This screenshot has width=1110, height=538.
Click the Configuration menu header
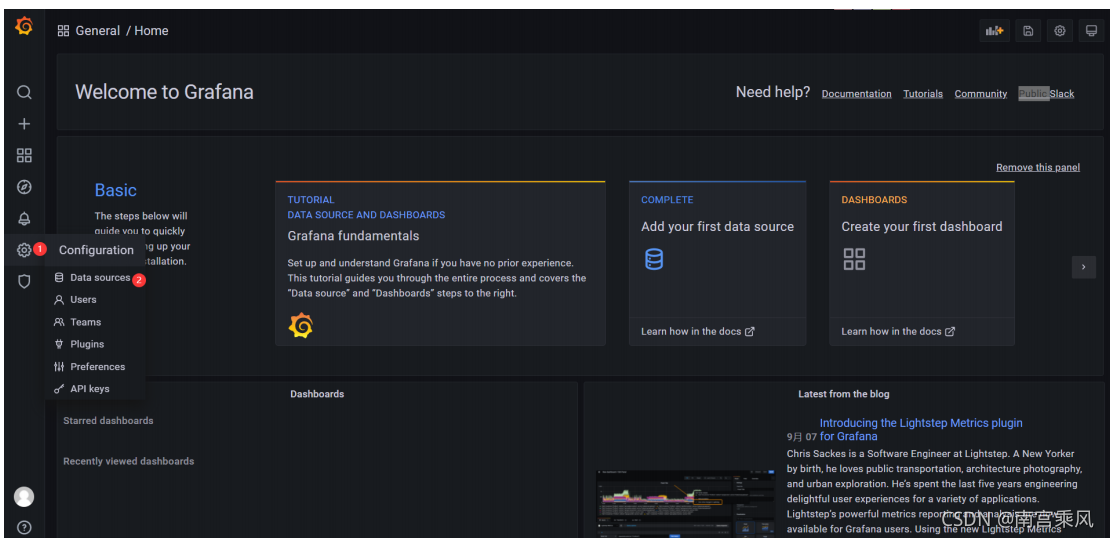[96, 250]
